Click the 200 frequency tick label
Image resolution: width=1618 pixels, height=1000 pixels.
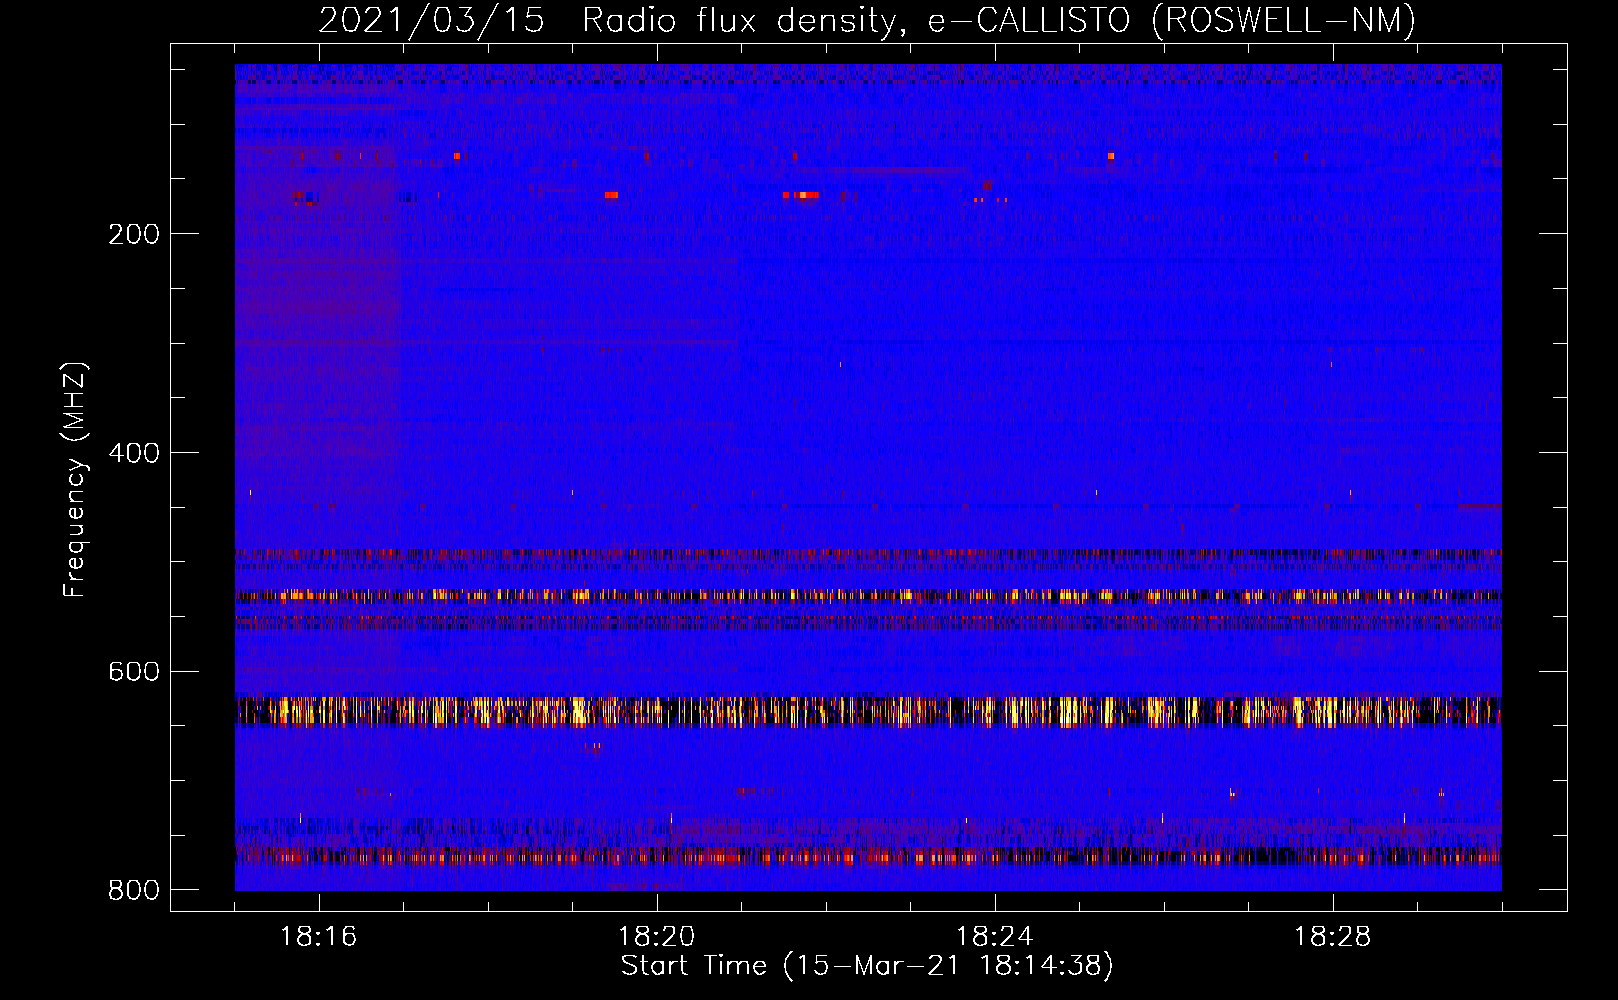(134, 234)
